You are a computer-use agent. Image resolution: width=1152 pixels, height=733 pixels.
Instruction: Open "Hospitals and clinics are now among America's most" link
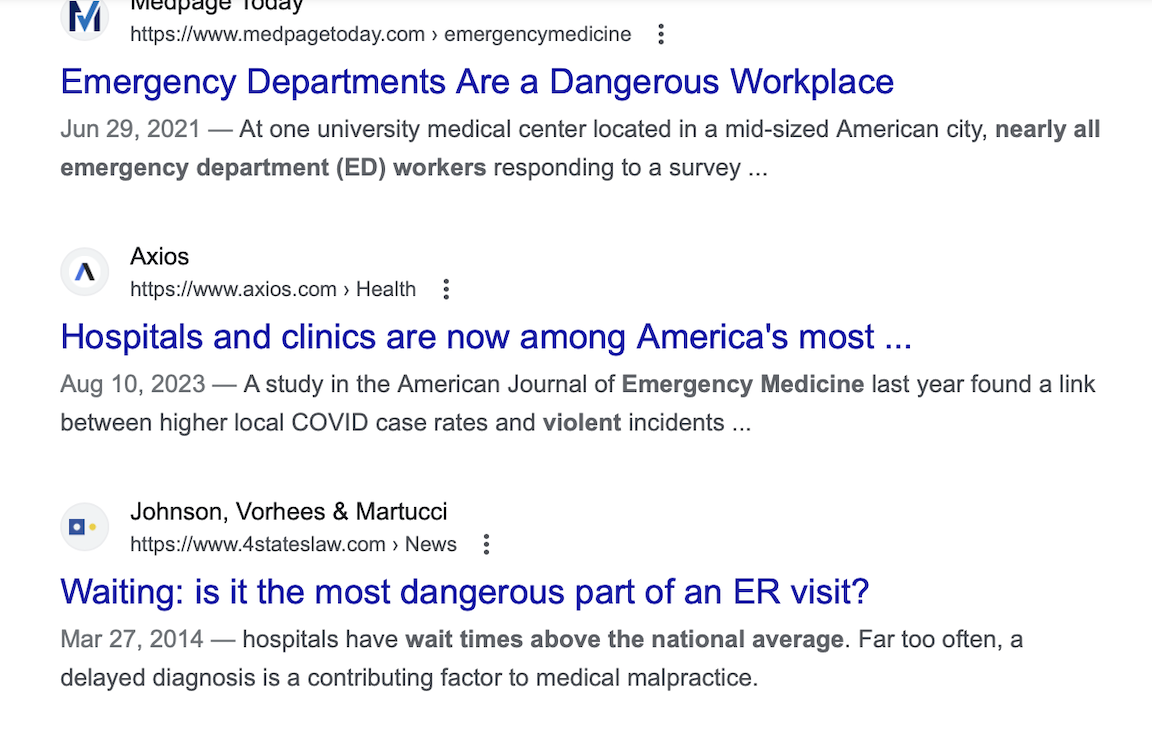click(486, 337)
